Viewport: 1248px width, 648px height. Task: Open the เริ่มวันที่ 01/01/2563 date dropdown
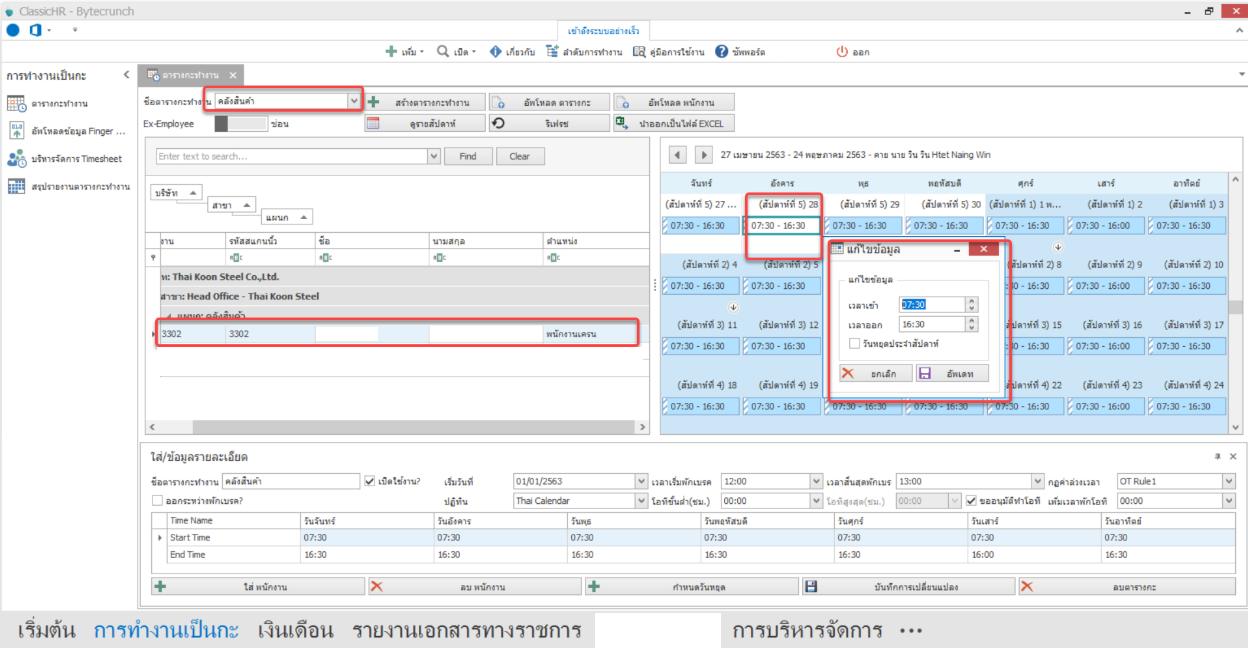coord(641,481)
